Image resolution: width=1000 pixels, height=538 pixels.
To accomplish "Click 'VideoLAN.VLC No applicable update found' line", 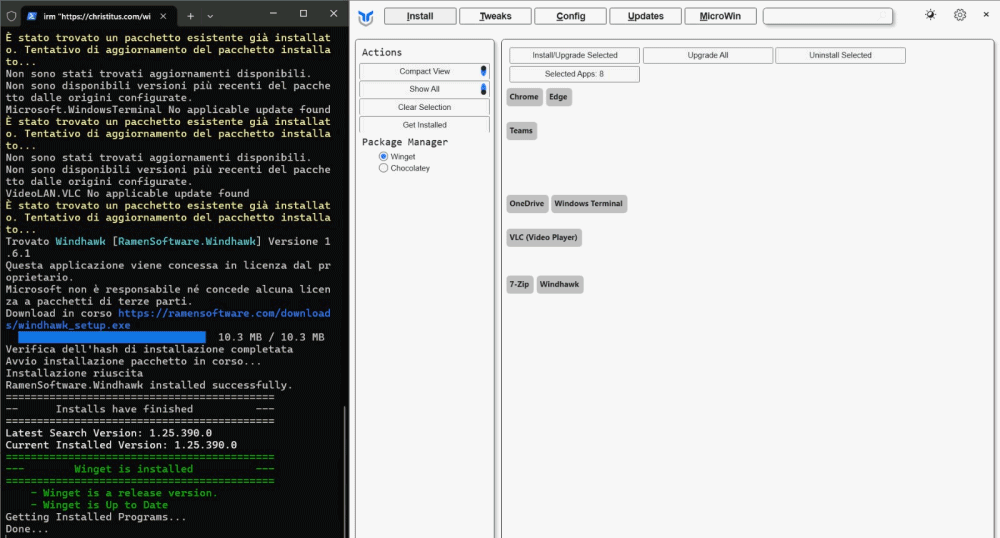I will tap(128, 194).
